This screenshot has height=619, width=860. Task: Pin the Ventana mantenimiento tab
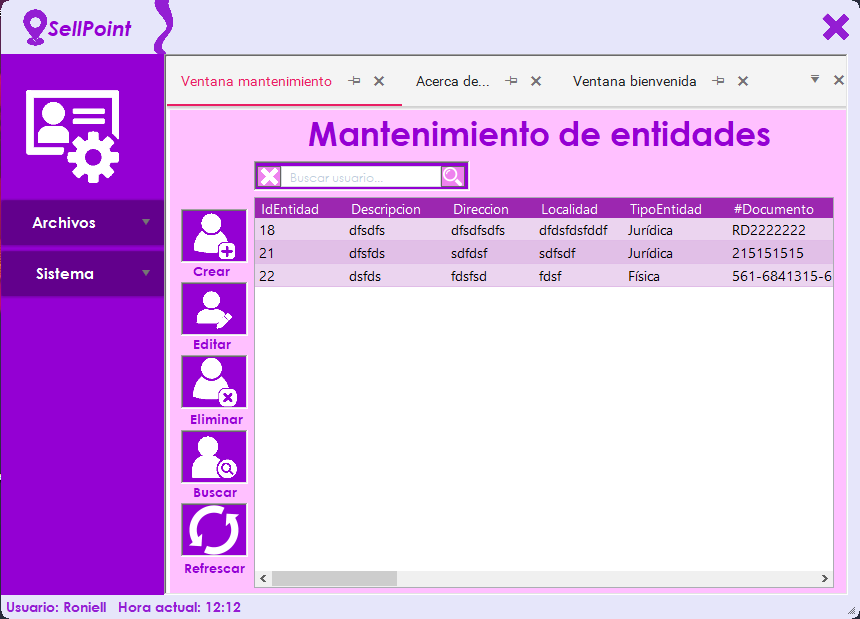(x=354, y=81)
